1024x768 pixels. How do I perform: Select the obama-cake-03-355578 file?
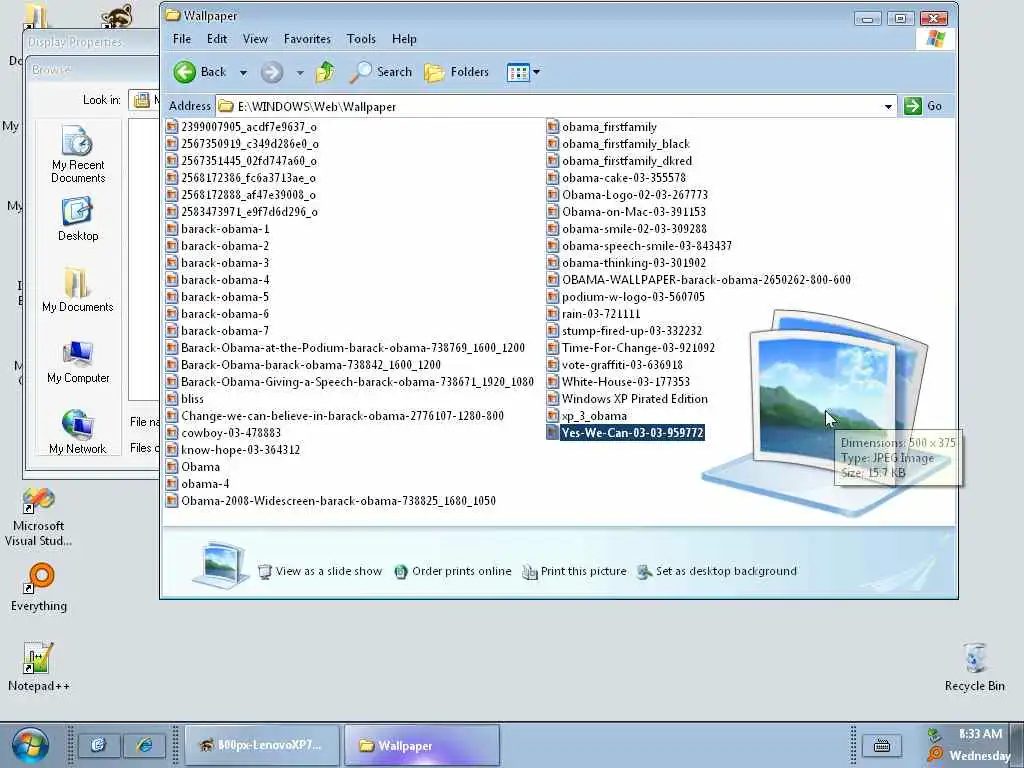click(x=616, y=178)
